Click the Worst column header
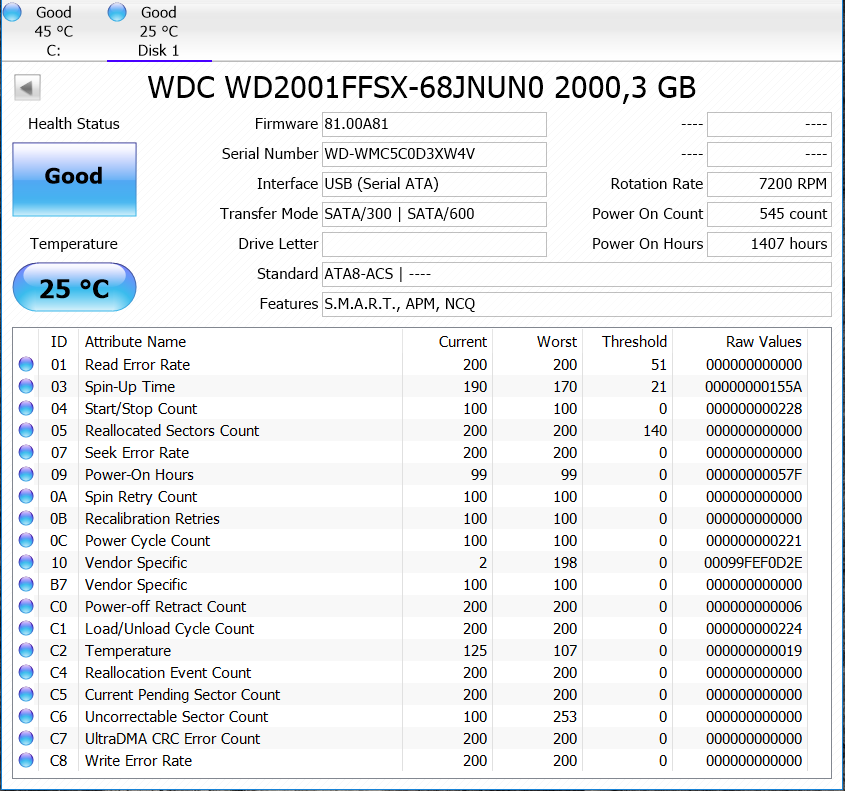The height and width of the screenshot is (791, 845). pos(537,342)
